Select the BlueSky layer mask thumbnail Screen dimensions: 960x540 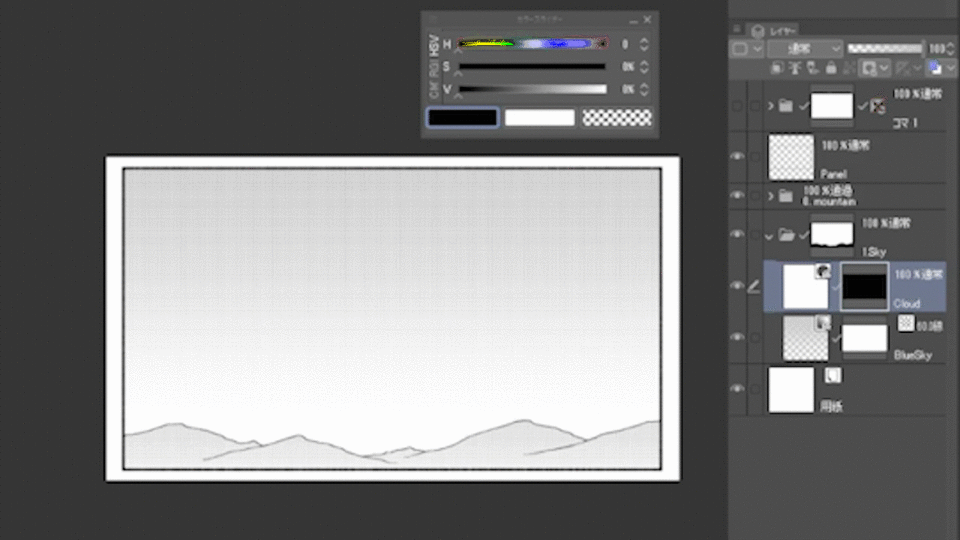point(864,338)
